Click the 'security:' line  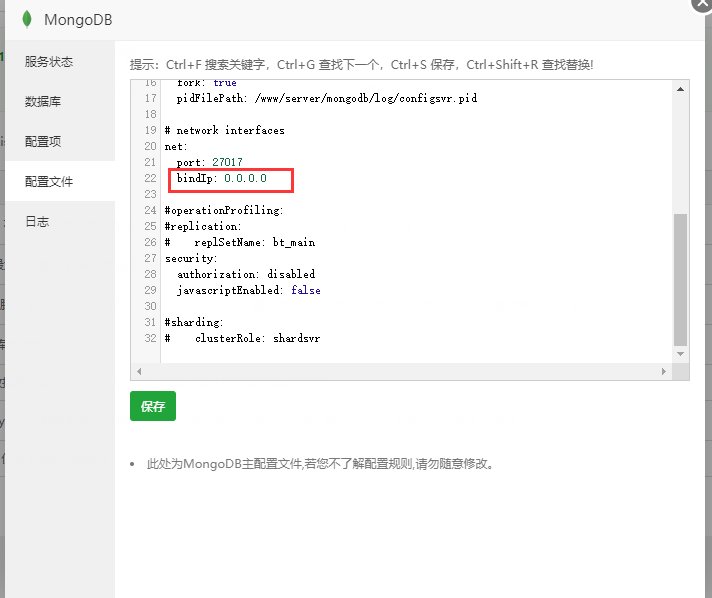pyautogui.click(x=191, y=258)
